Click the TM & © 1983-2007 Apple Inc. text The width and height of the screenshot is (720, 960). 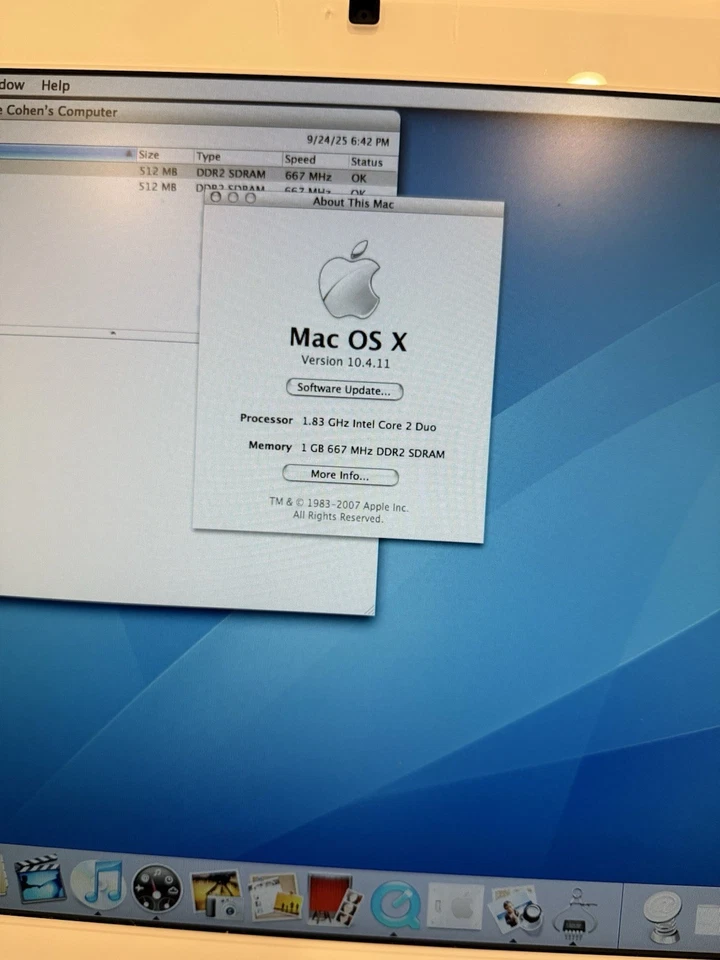point(339,504)
